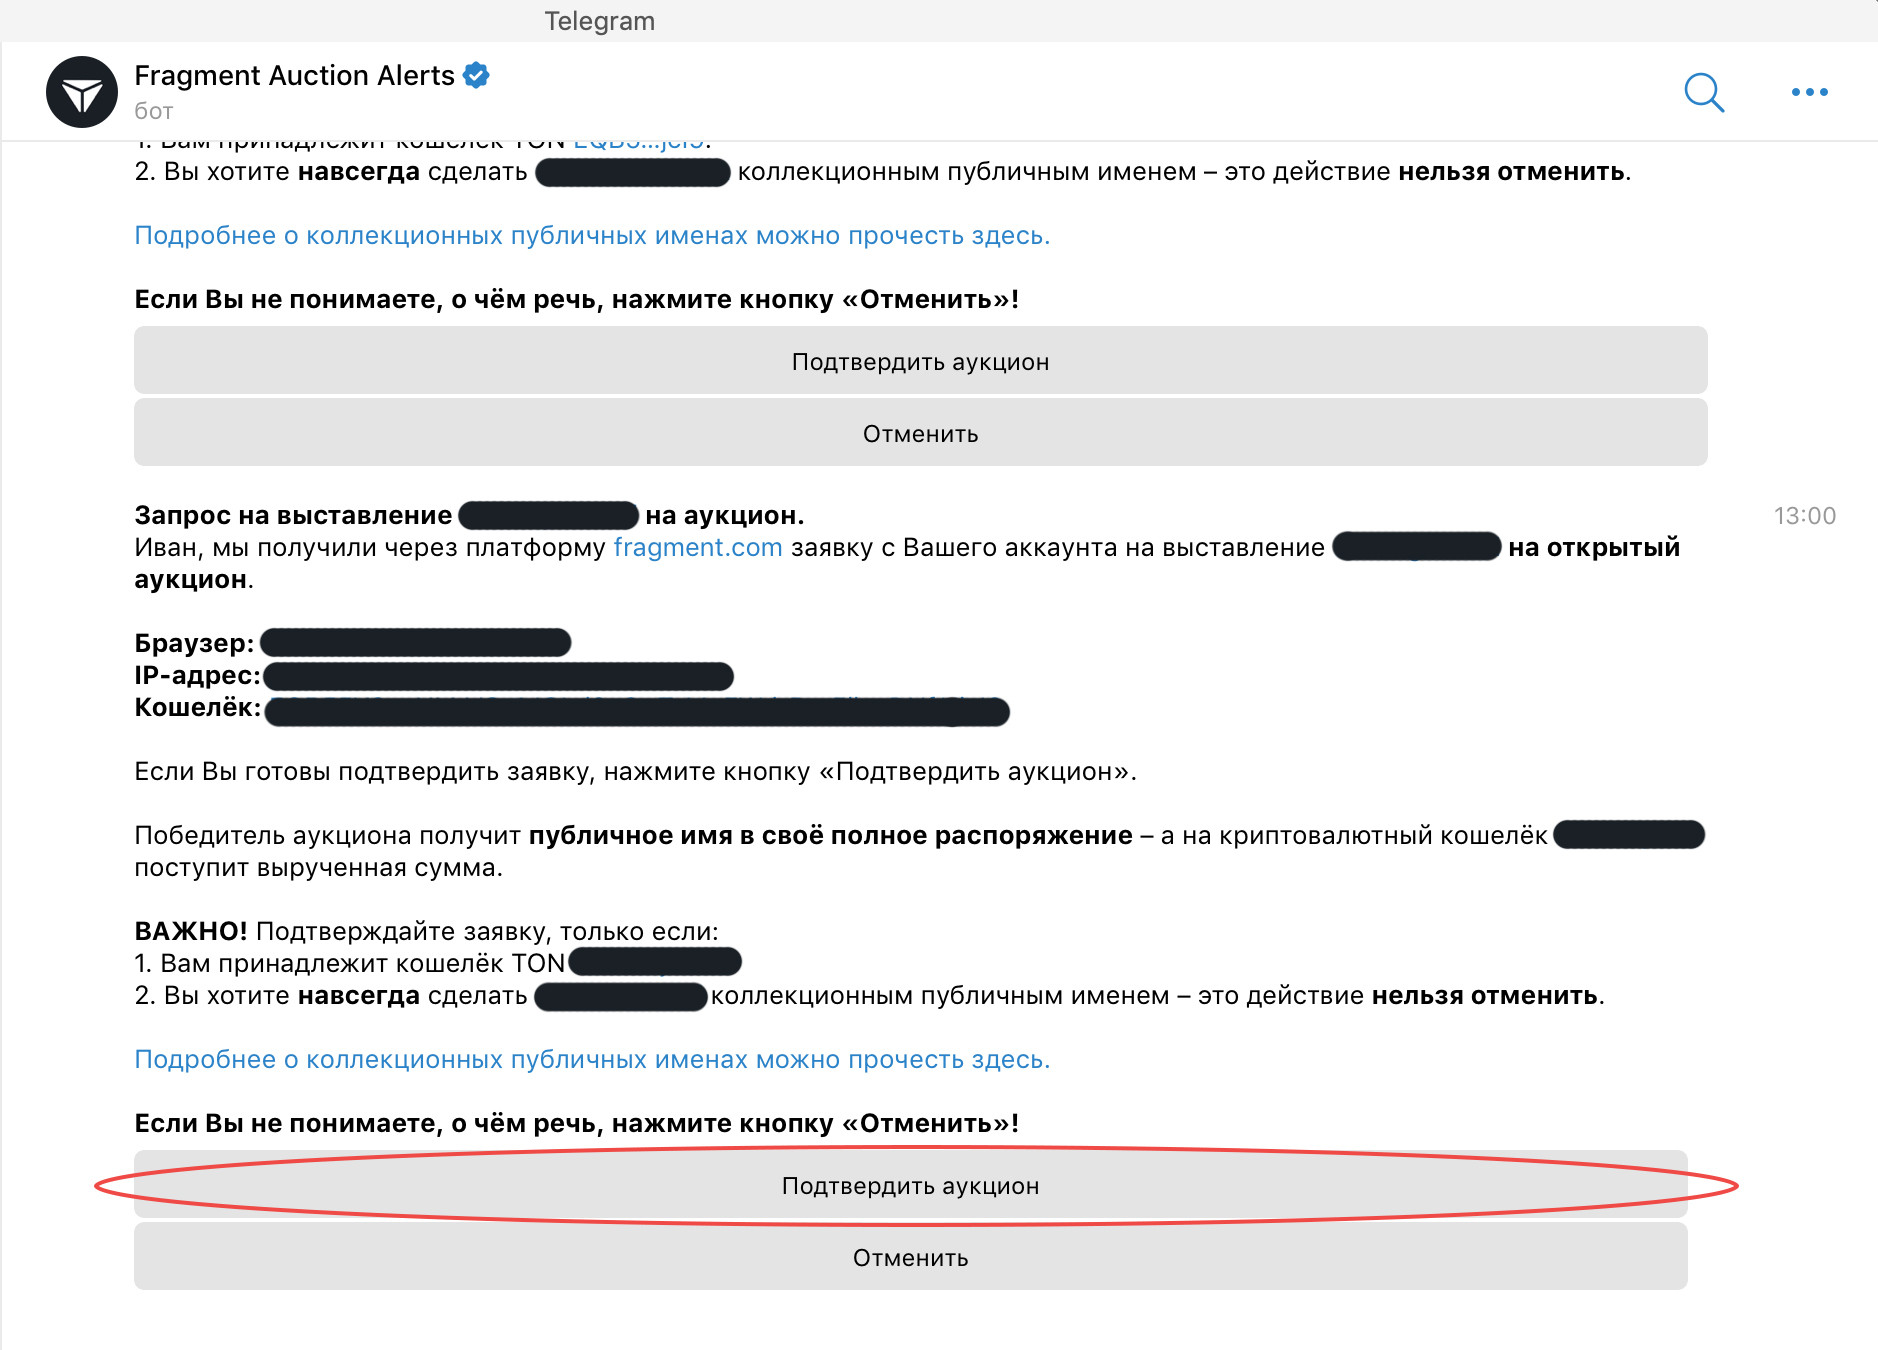Click the "бот" subtitle under the chat name
This screenshot has width=1878, height=1350.
(154, 111)
